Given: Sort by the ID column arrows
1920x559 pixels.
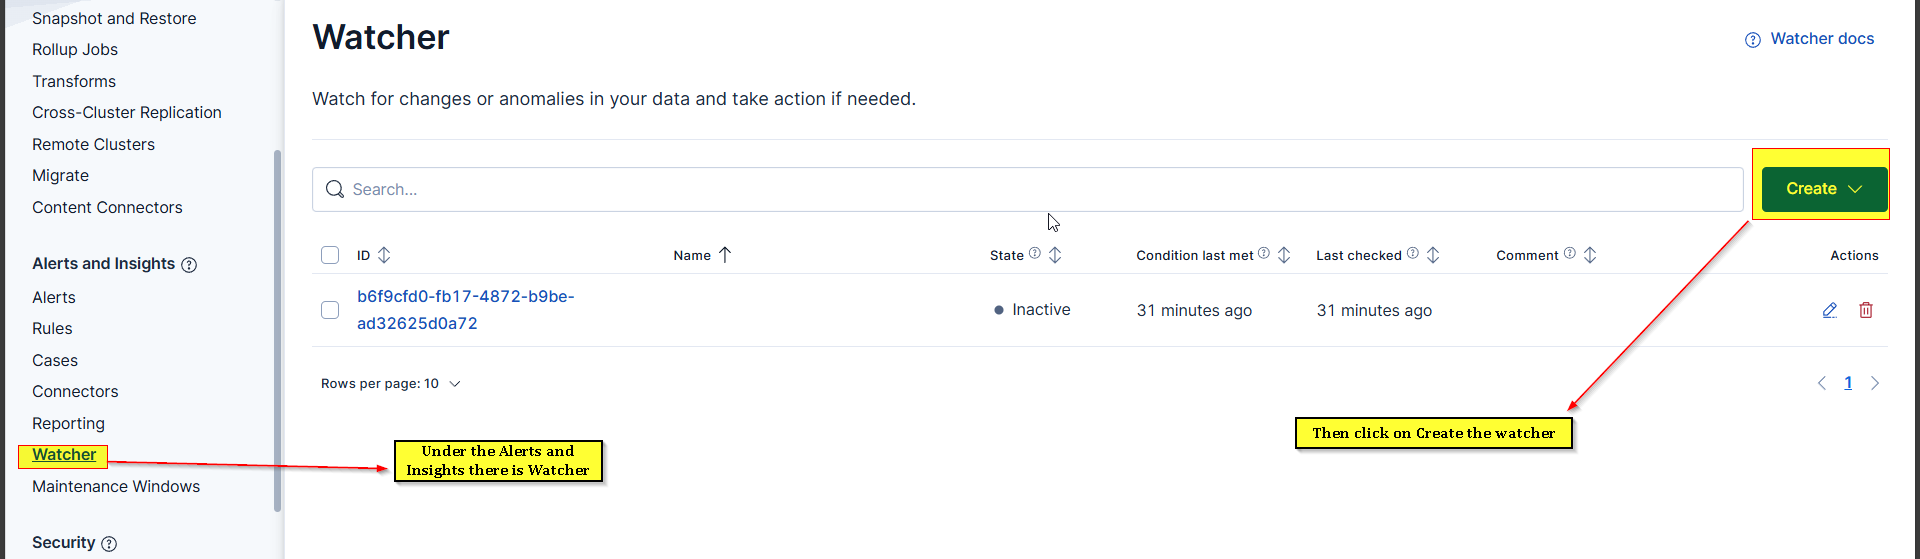Looking at the screenshot, I should tap(384, 255).
